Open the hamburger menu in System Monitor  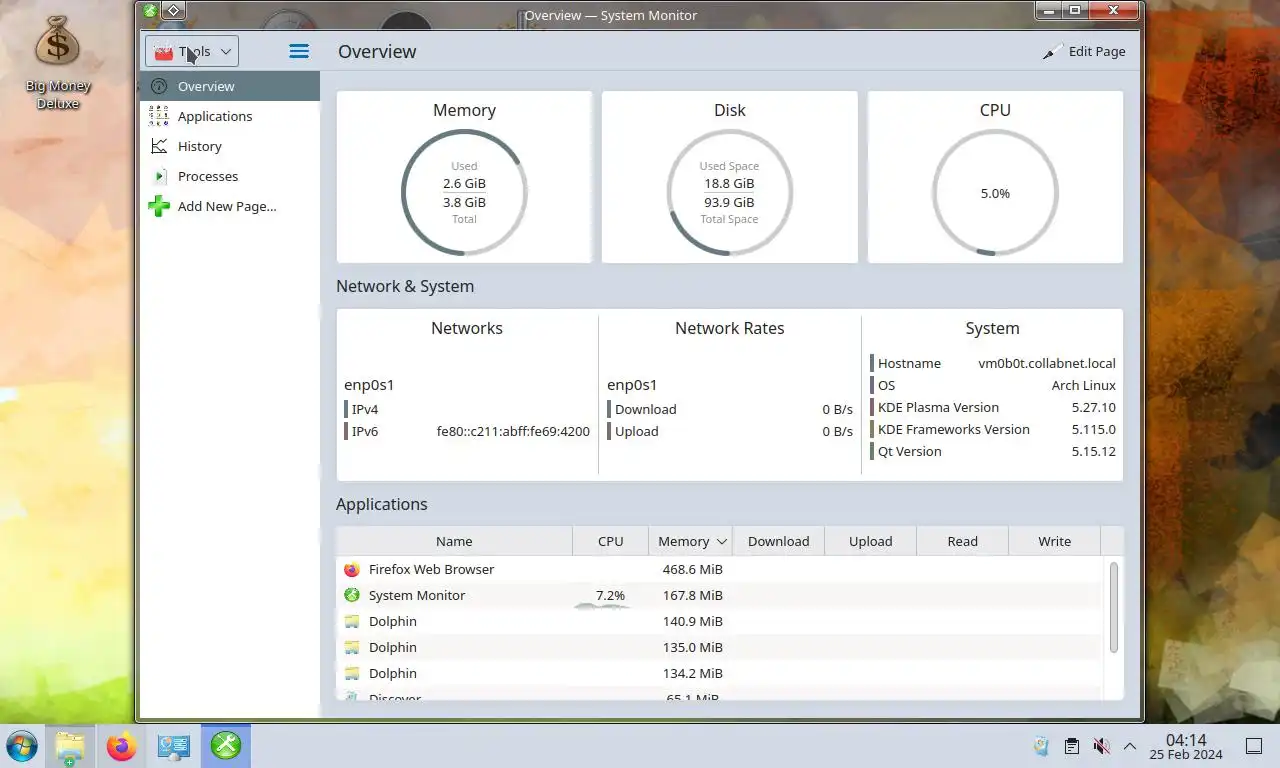pyautogui.click(x=298, y=51)
